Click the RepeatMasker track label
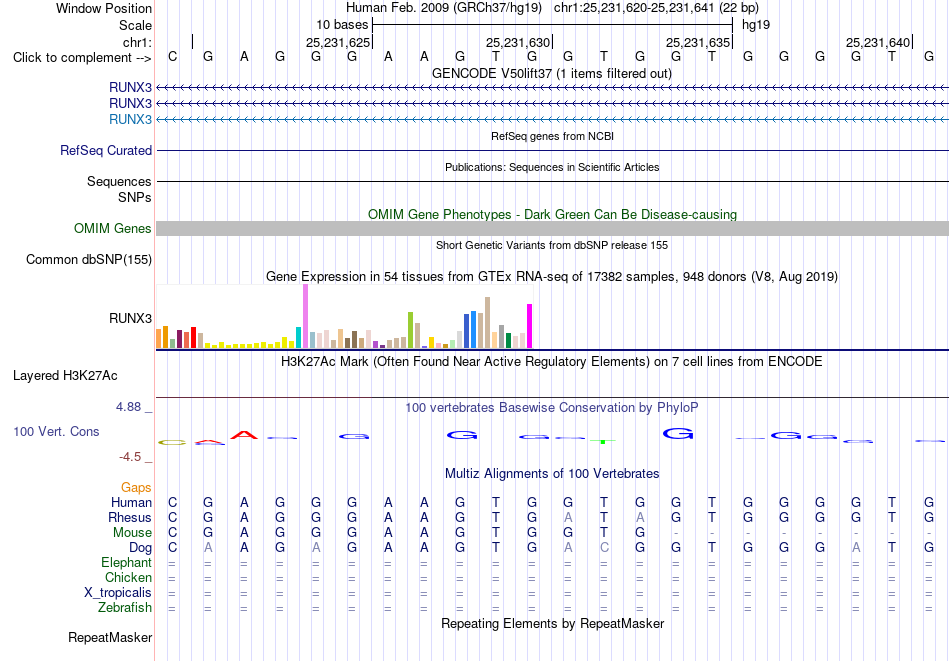Screen dimensions: 950x661 click(x=110, y=637)
